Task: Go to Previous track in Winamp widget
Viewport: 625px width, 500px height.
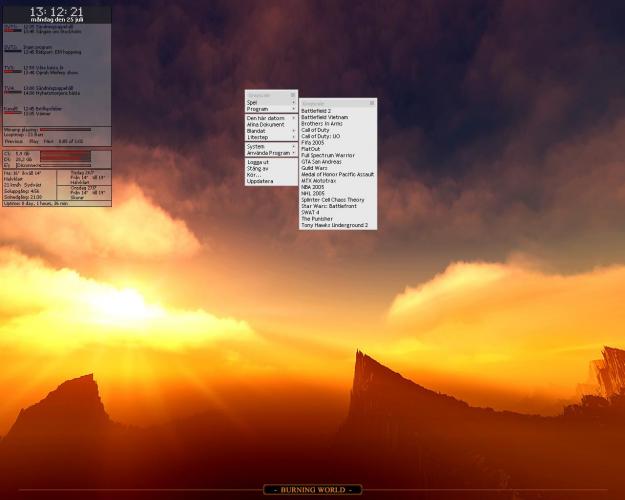Action: [x=13, y=142]
